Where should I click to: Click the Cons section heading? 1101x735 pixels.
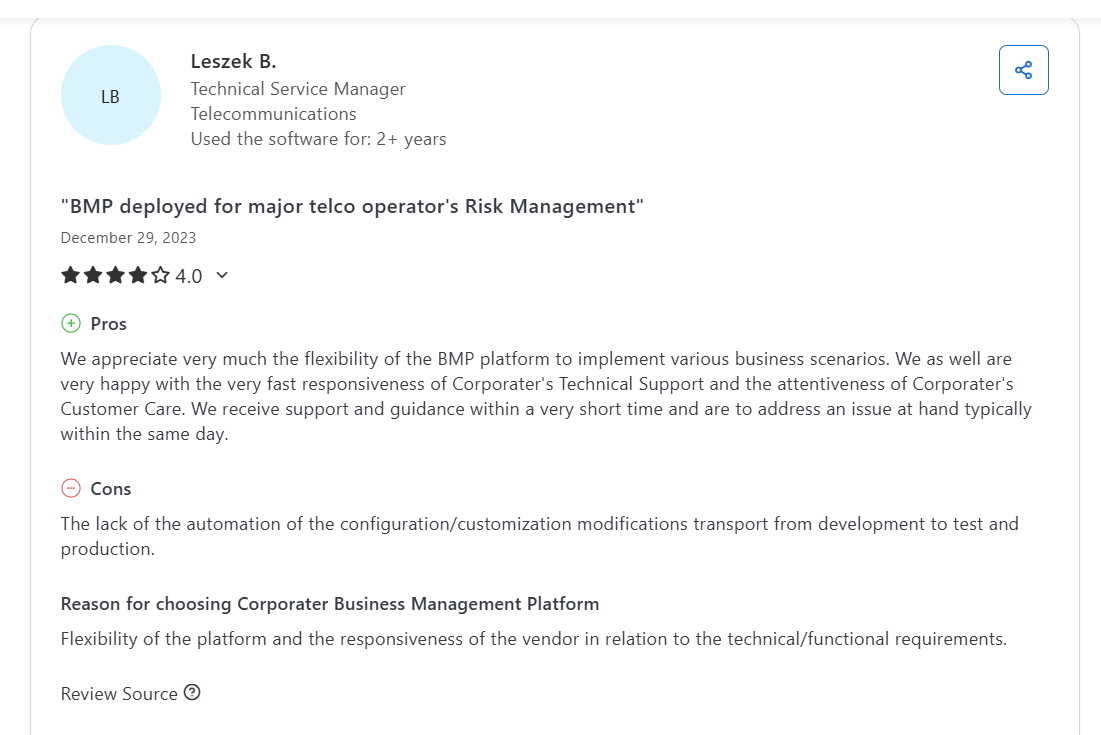pyautogui.click(x=111, y=489)
